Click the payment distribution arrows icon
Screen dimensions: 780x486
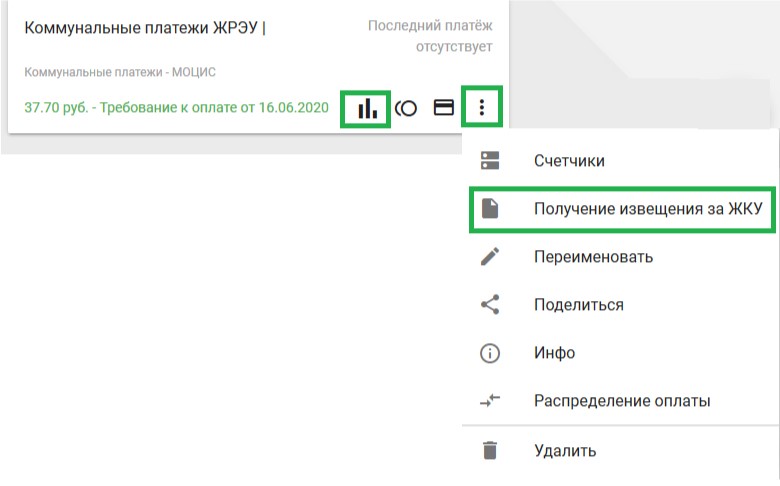pyautogui.click(x=489, y=401)
